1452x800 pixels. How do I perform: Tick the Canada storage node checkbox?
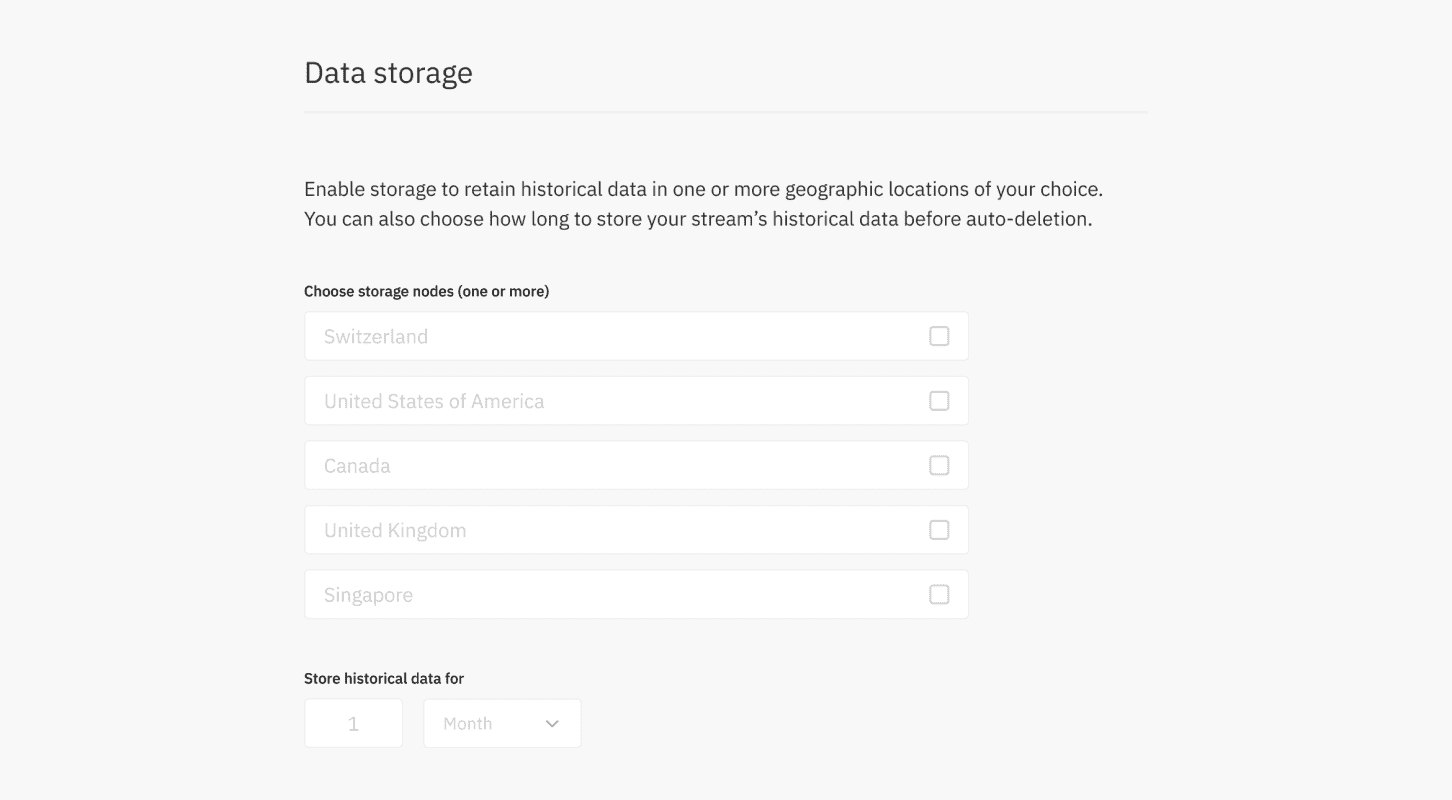click(x=939, y=465)
